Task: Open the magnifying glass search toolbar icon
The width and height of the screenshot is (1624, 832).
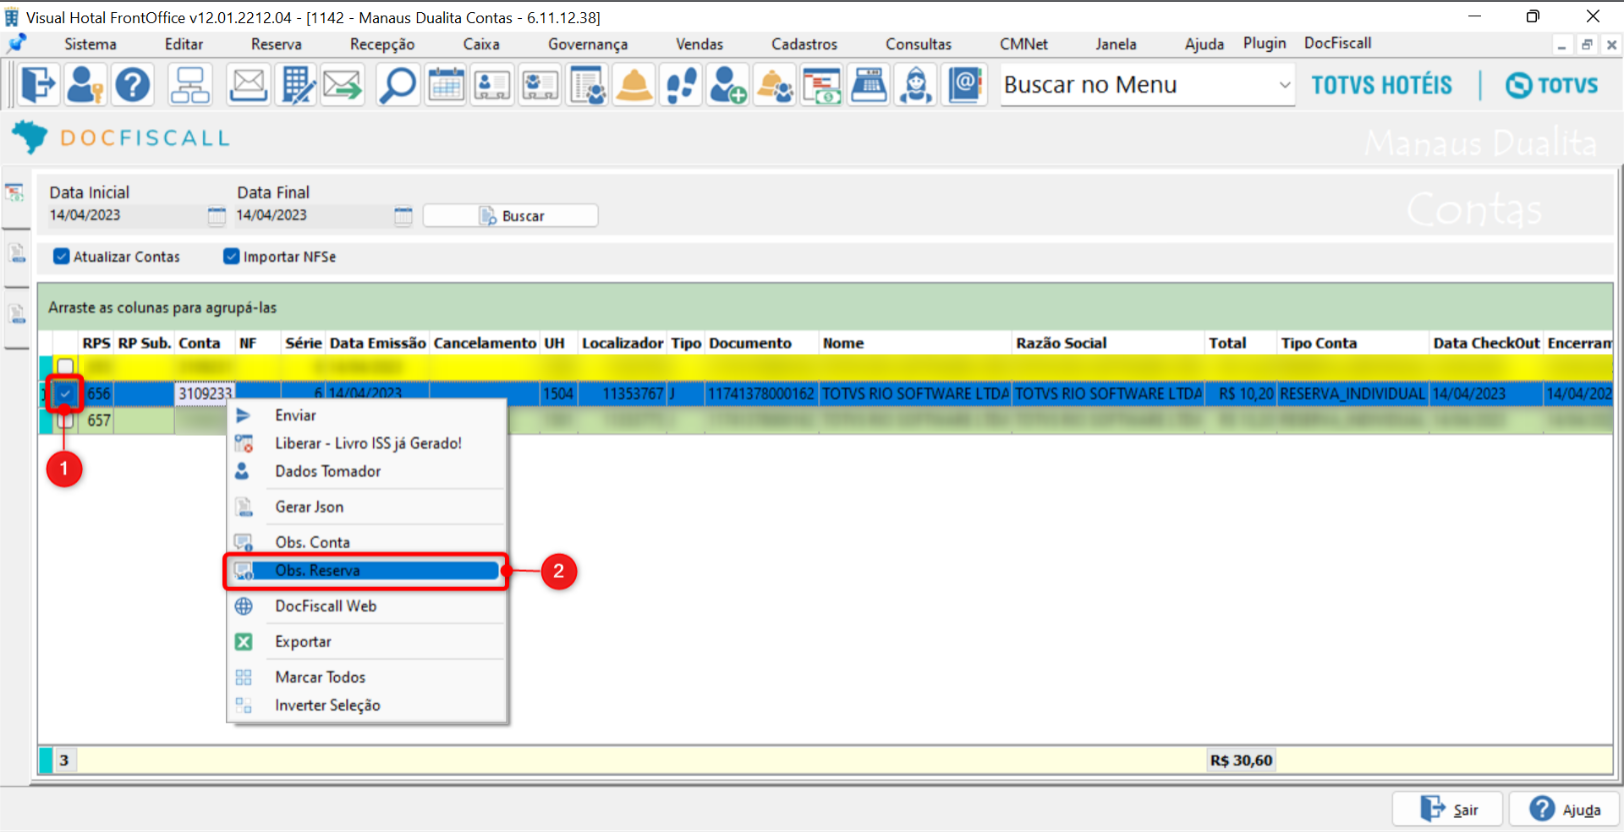Action: (x=397, y=85)
